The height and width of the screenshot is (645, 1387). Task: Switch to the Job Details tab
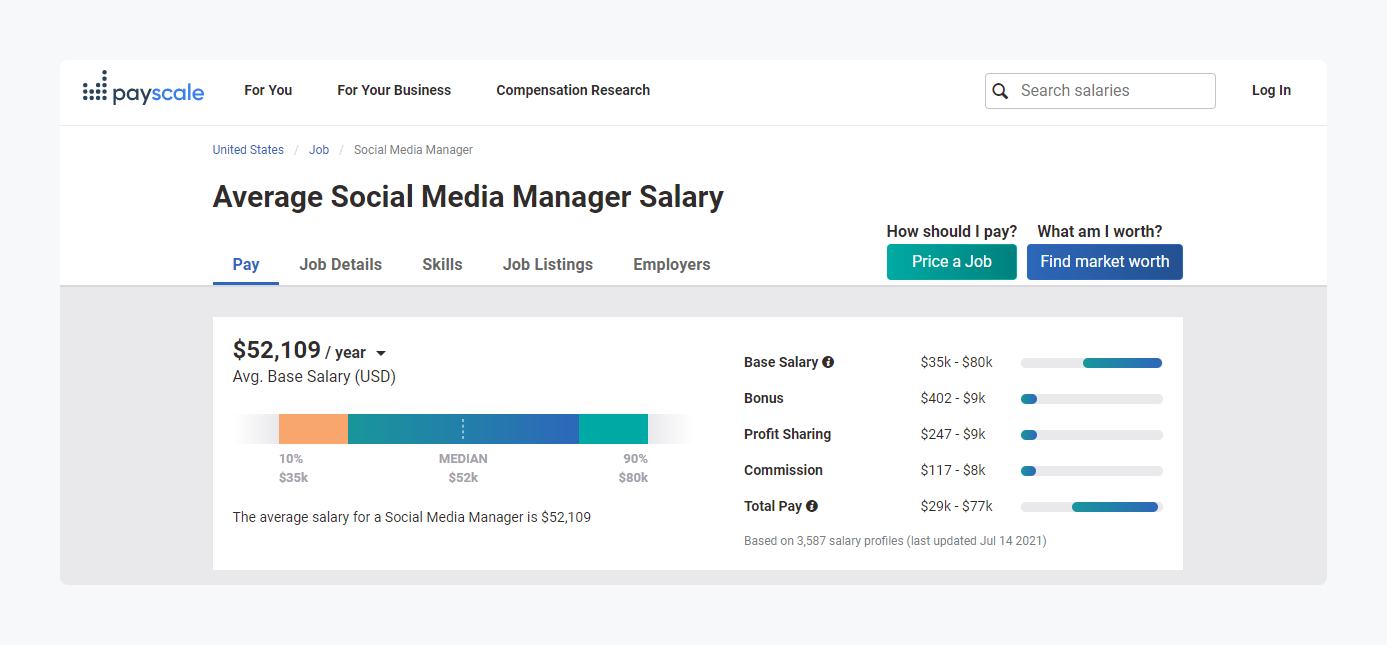pyautogui.click(x=340, y=264)
